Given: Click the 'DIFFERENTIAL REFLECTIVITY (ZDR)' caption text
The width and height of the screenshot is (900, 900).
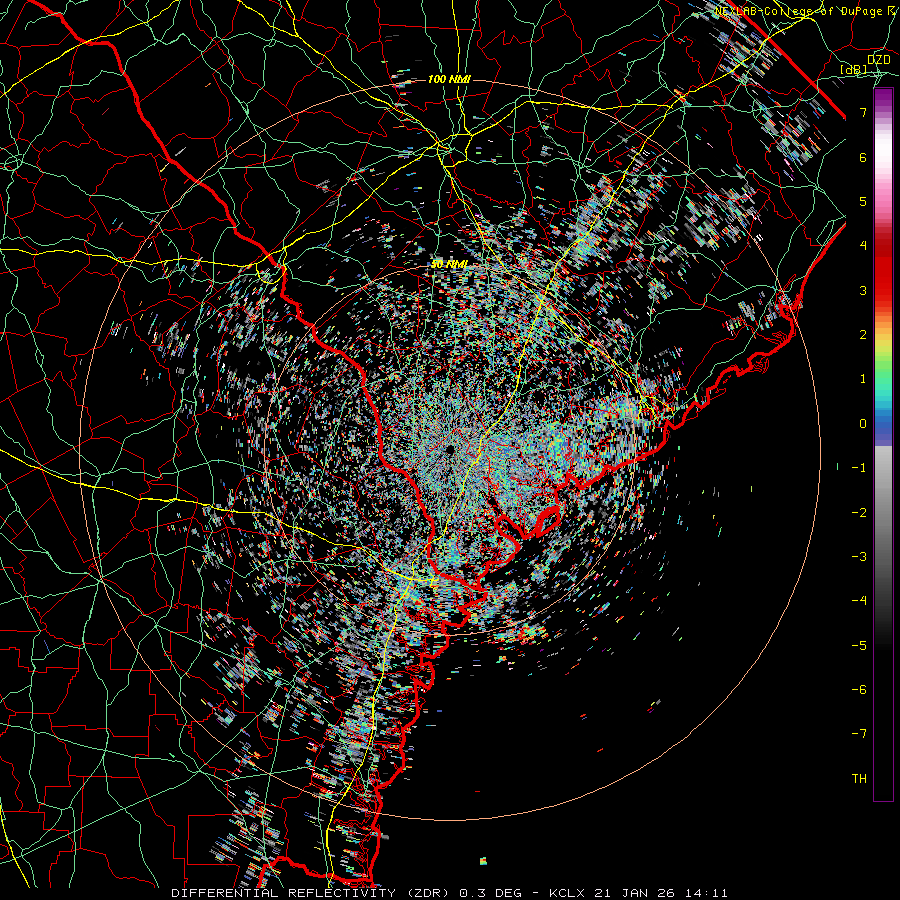Looking at the screenshot, I should [312, 893].
